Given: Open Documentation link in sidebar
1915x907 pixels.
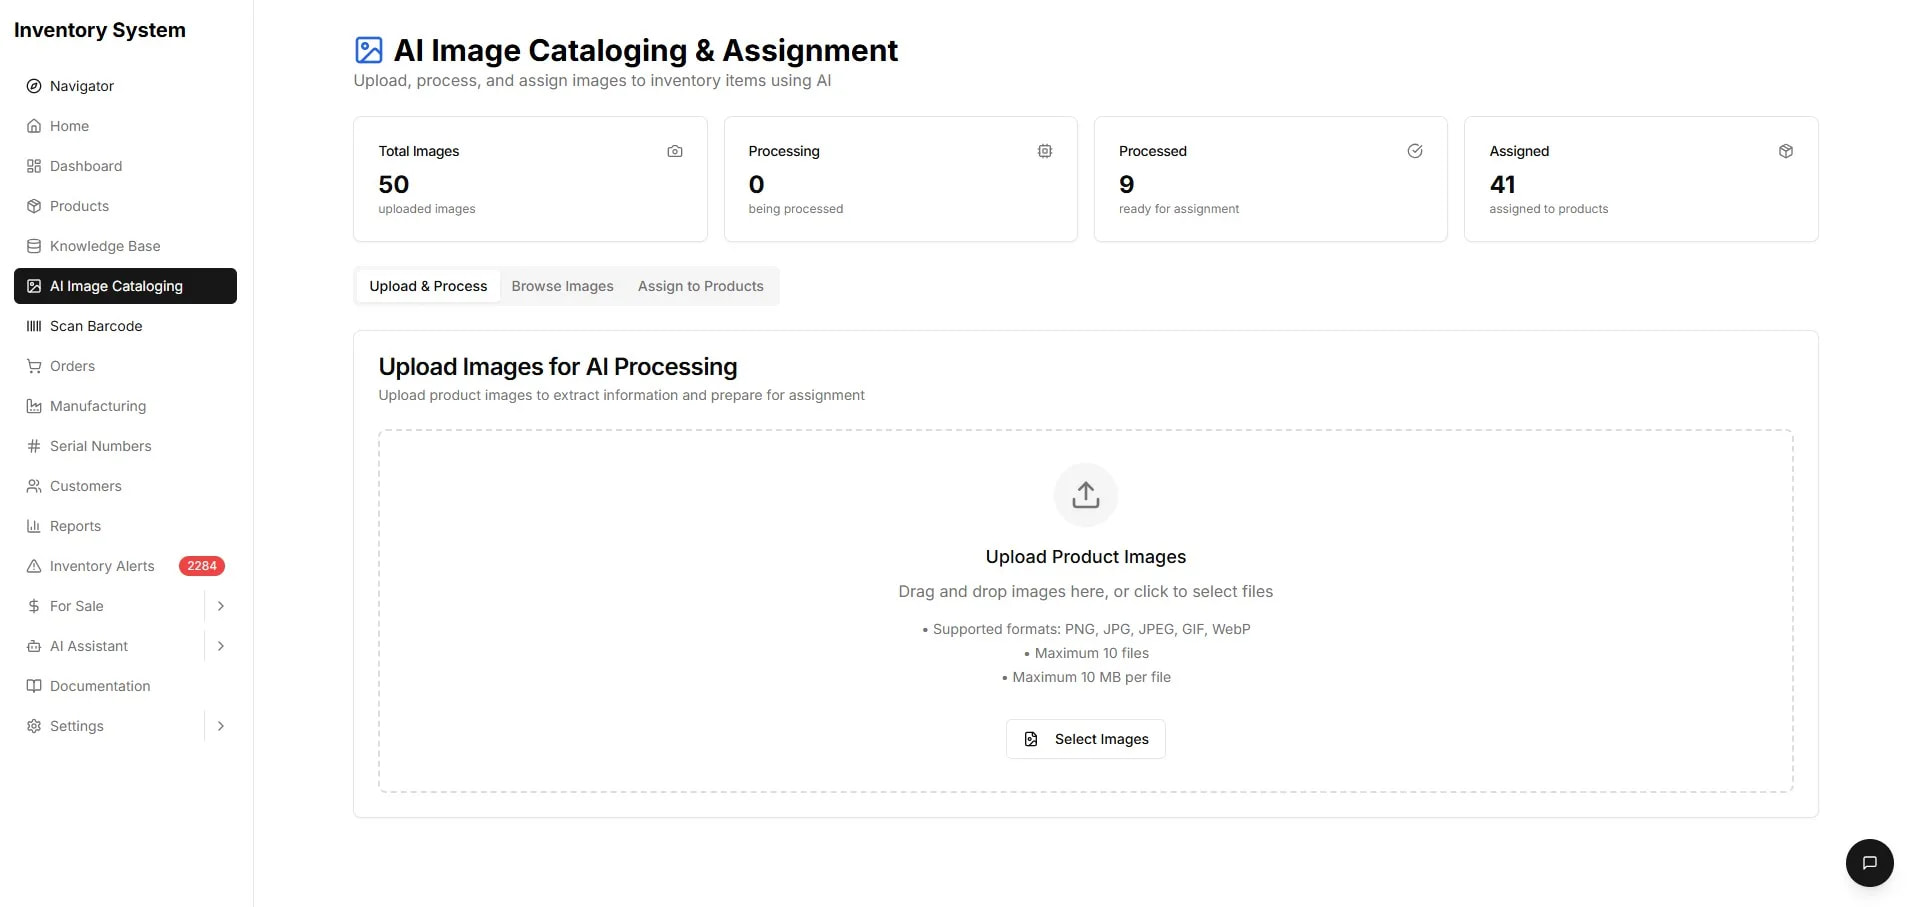Looking at the screenshot, I should pyautogui.click(x=125, y=686).
